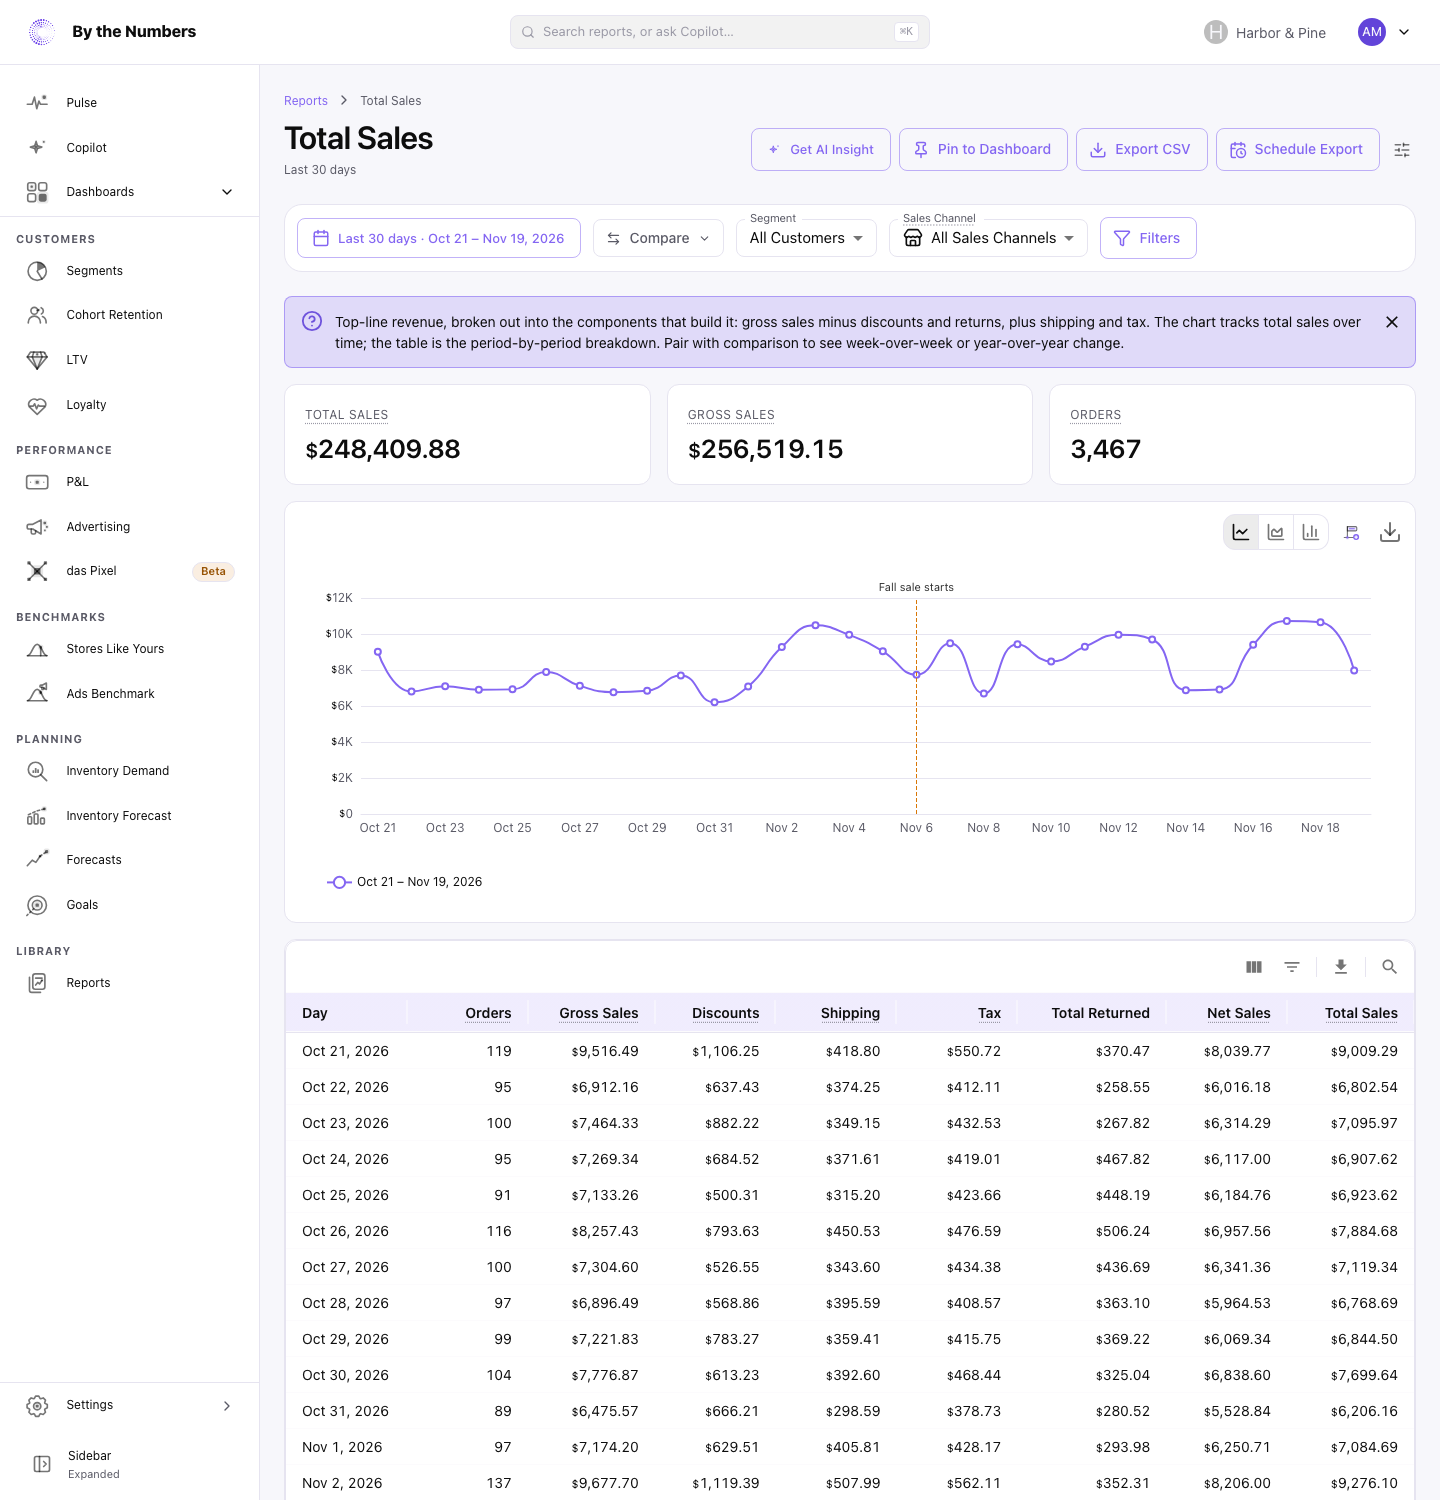Viewport: 1440px width, 1500px height.
Task: Open the date range picker
Action: coord(439,238)
